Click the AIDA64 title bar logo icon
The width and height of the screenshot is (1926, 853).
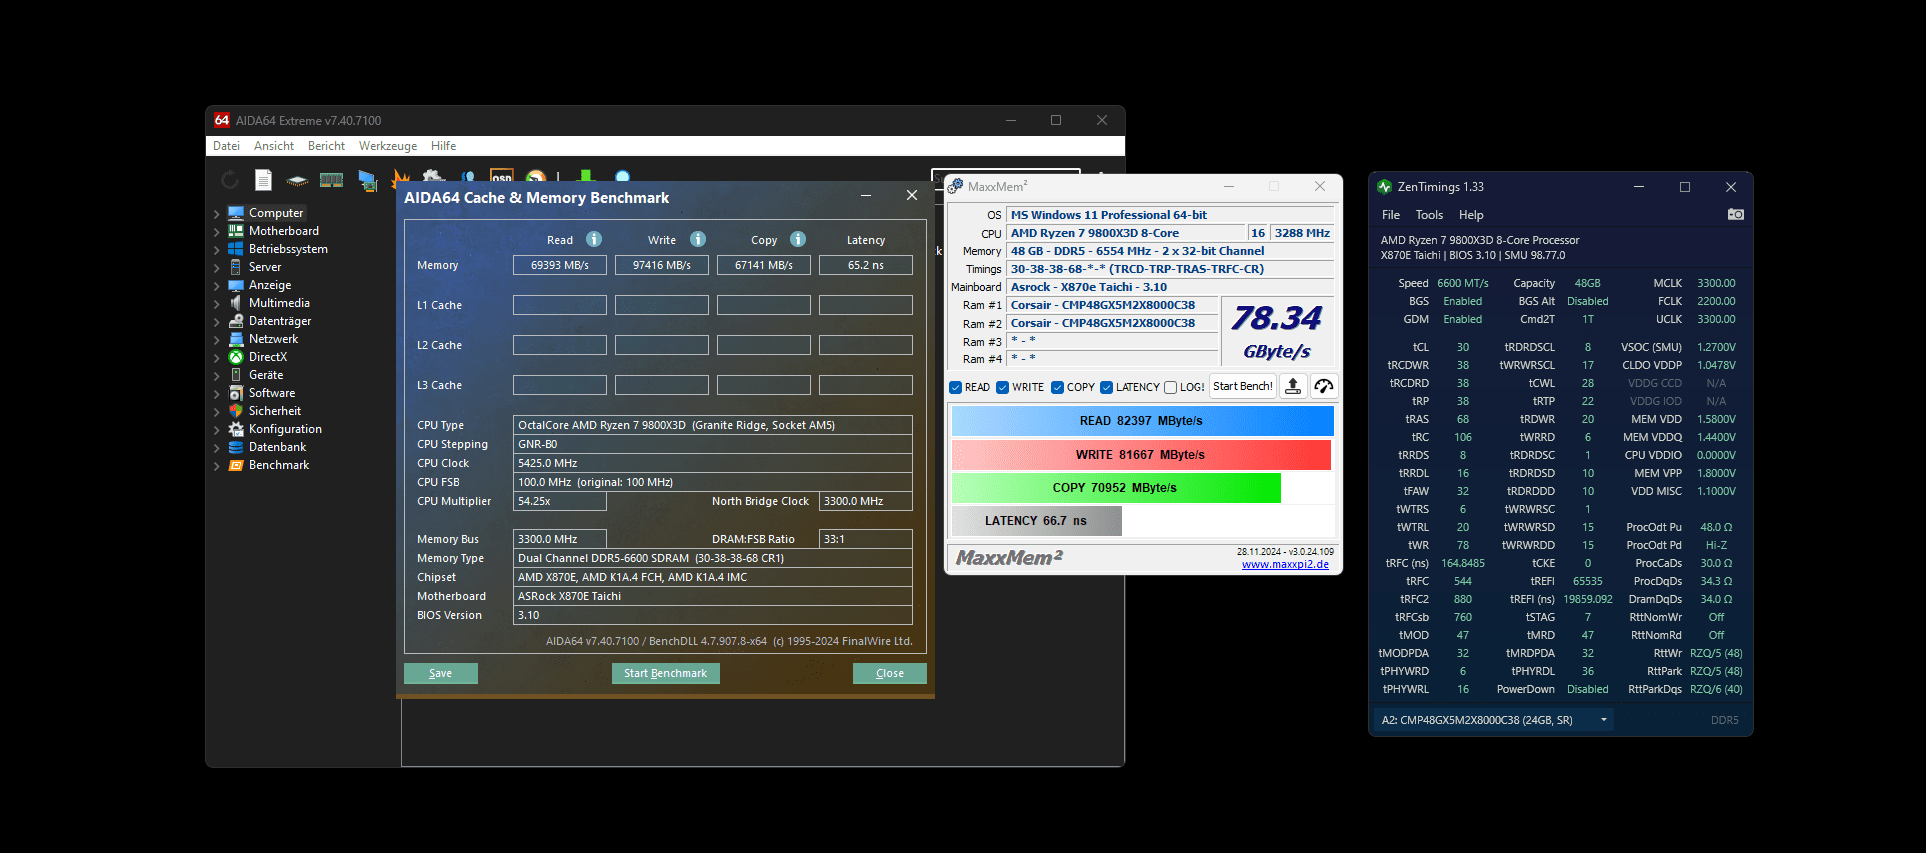tap(222, 120)
